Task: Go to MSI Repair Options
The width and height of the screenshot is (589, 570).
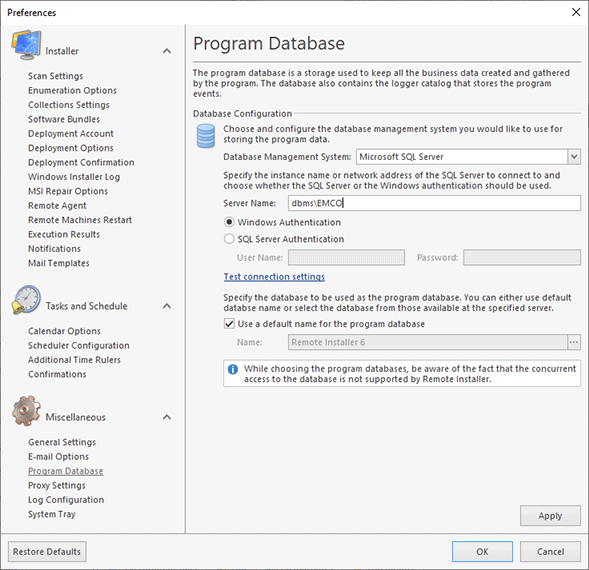Action: (x=68, y=191)
